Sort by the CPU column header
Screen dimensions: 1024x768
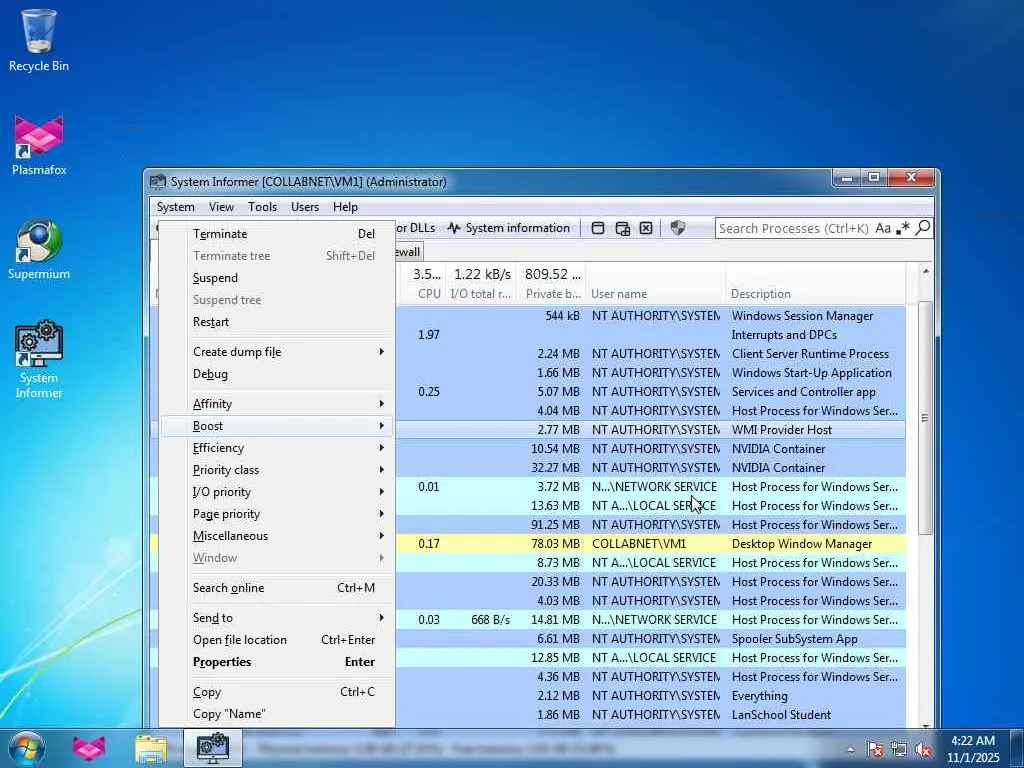click(422, 284)
